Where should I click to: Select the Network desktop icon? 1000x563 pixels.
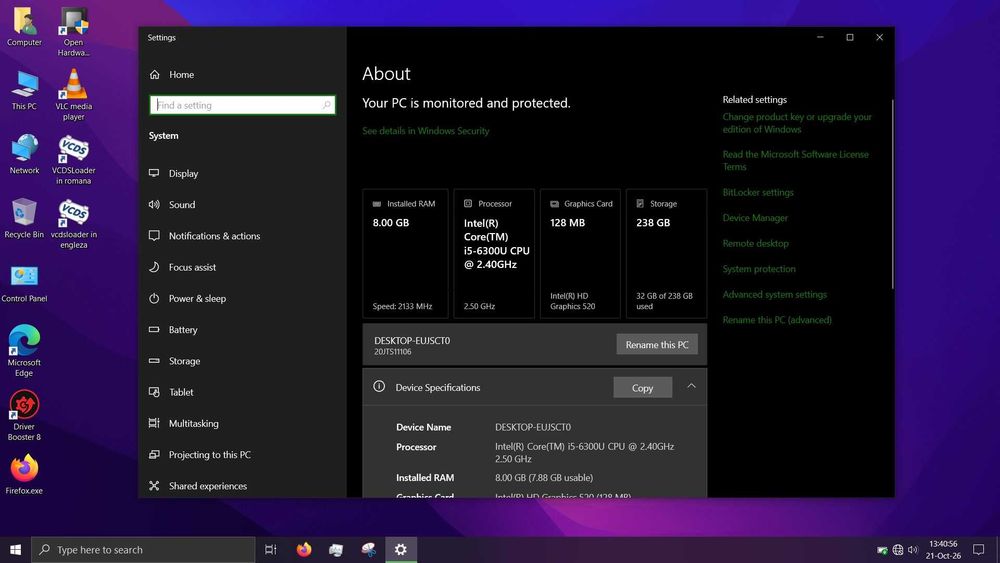[x=24, y=154]
